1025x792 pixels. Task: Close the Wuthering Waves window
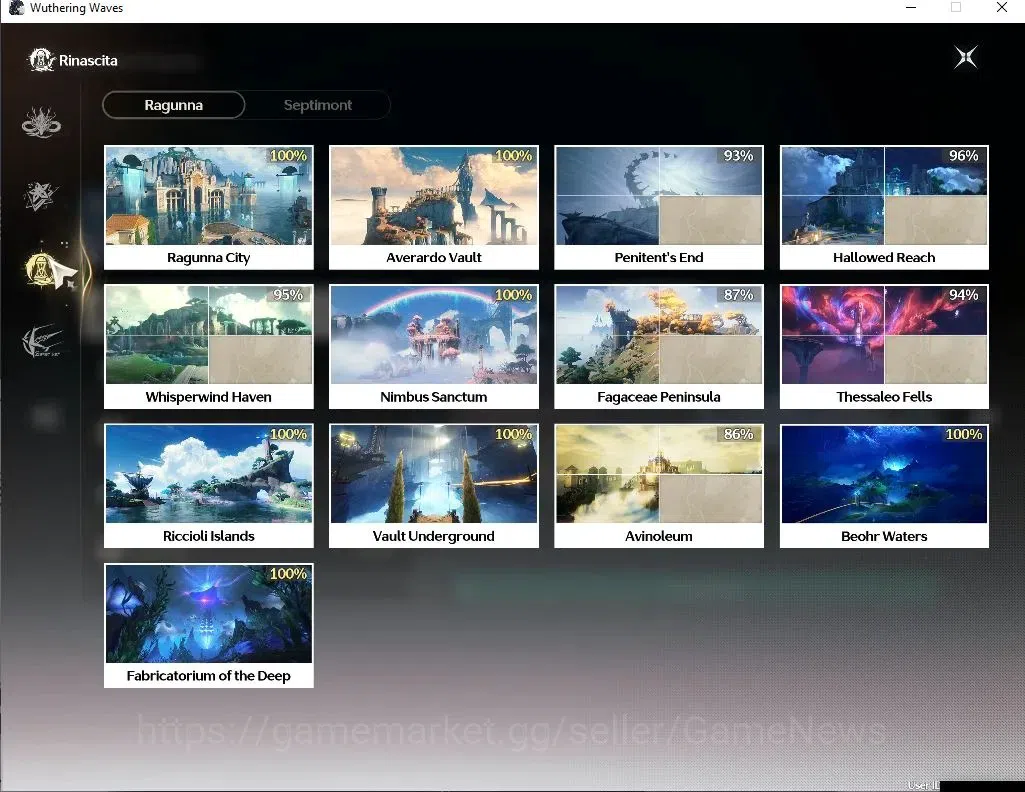[x=1001, y=7]
